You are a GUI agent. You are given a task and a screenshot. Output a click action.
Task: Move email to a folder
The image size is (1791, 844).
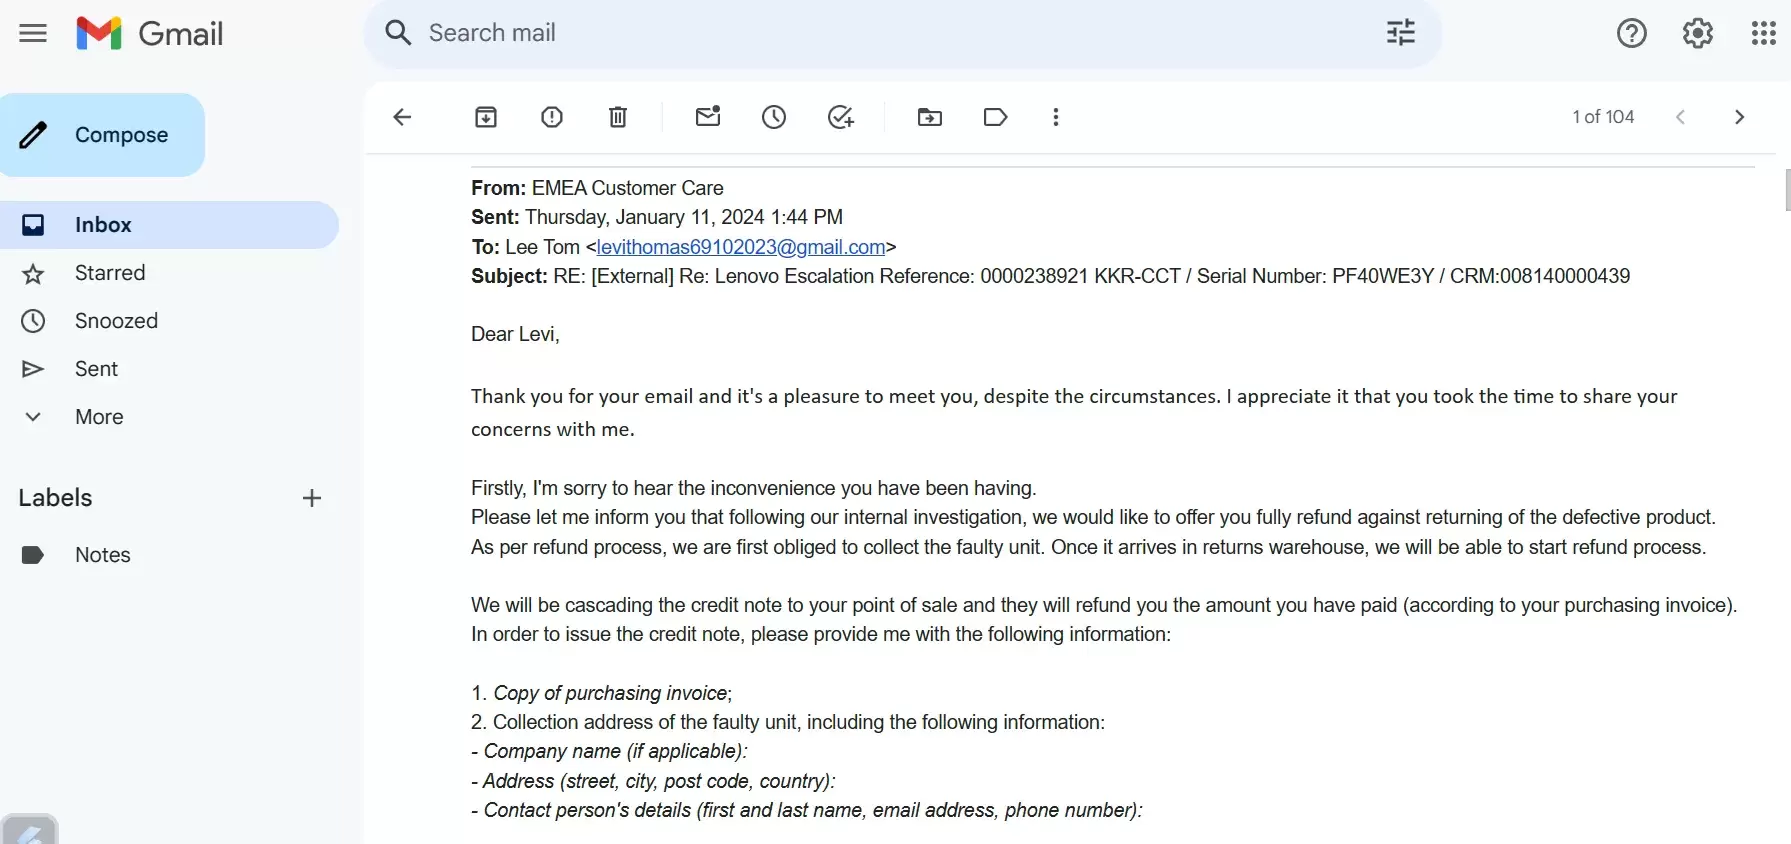[930, 117]
